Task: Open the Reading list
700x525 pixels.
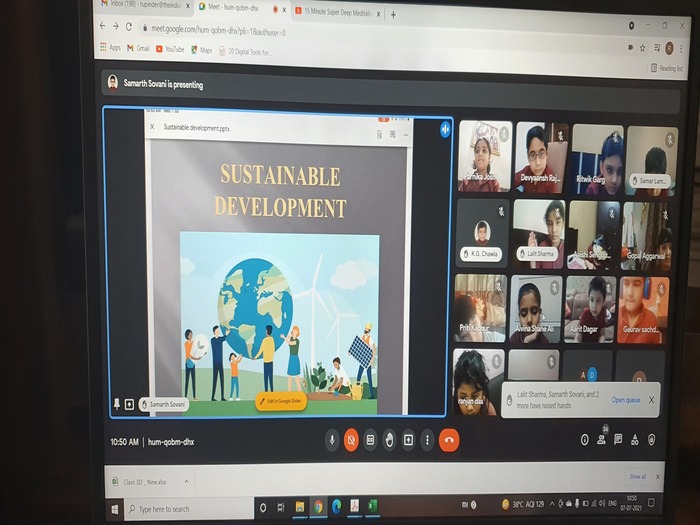Action: [667, 68]
